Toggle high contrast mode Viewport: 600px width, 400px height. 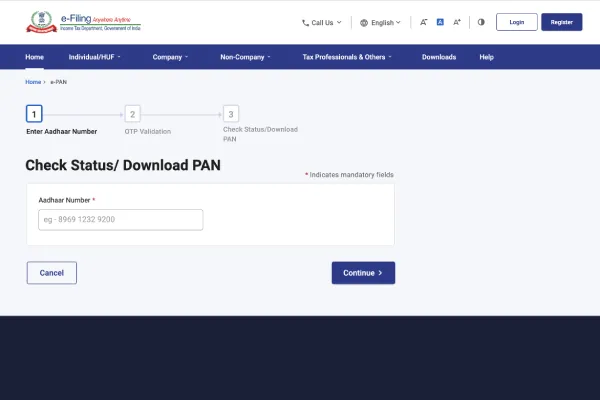coord(481,22)
